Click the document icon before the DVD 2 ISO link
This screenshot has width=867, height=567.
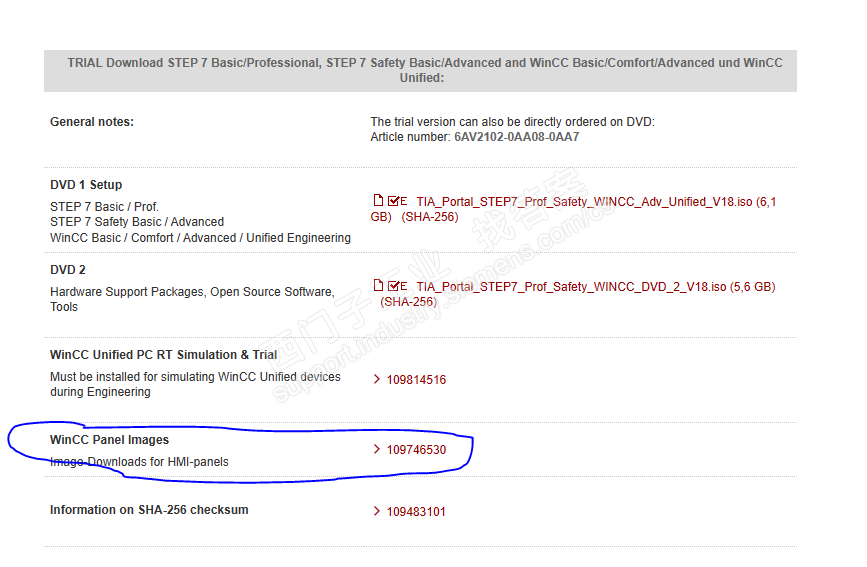[378, 285]
